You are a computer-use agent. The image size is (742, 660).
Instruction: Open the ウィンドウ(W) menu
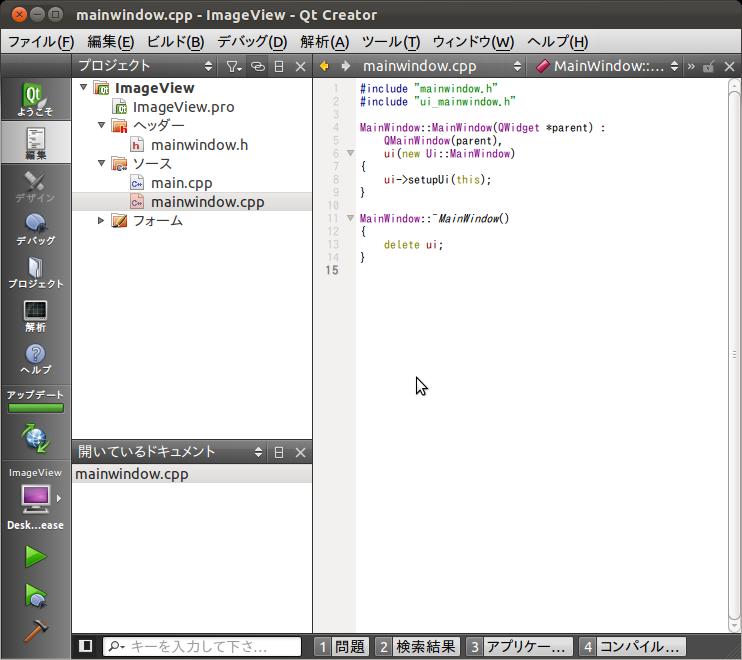(x=474, y=42)
